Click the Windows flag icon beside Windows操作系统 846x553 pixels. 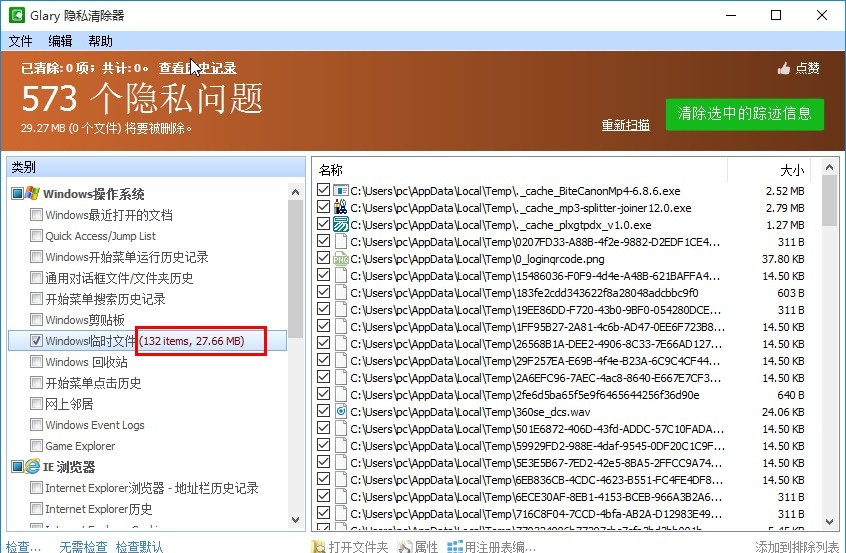click(32, 193)
